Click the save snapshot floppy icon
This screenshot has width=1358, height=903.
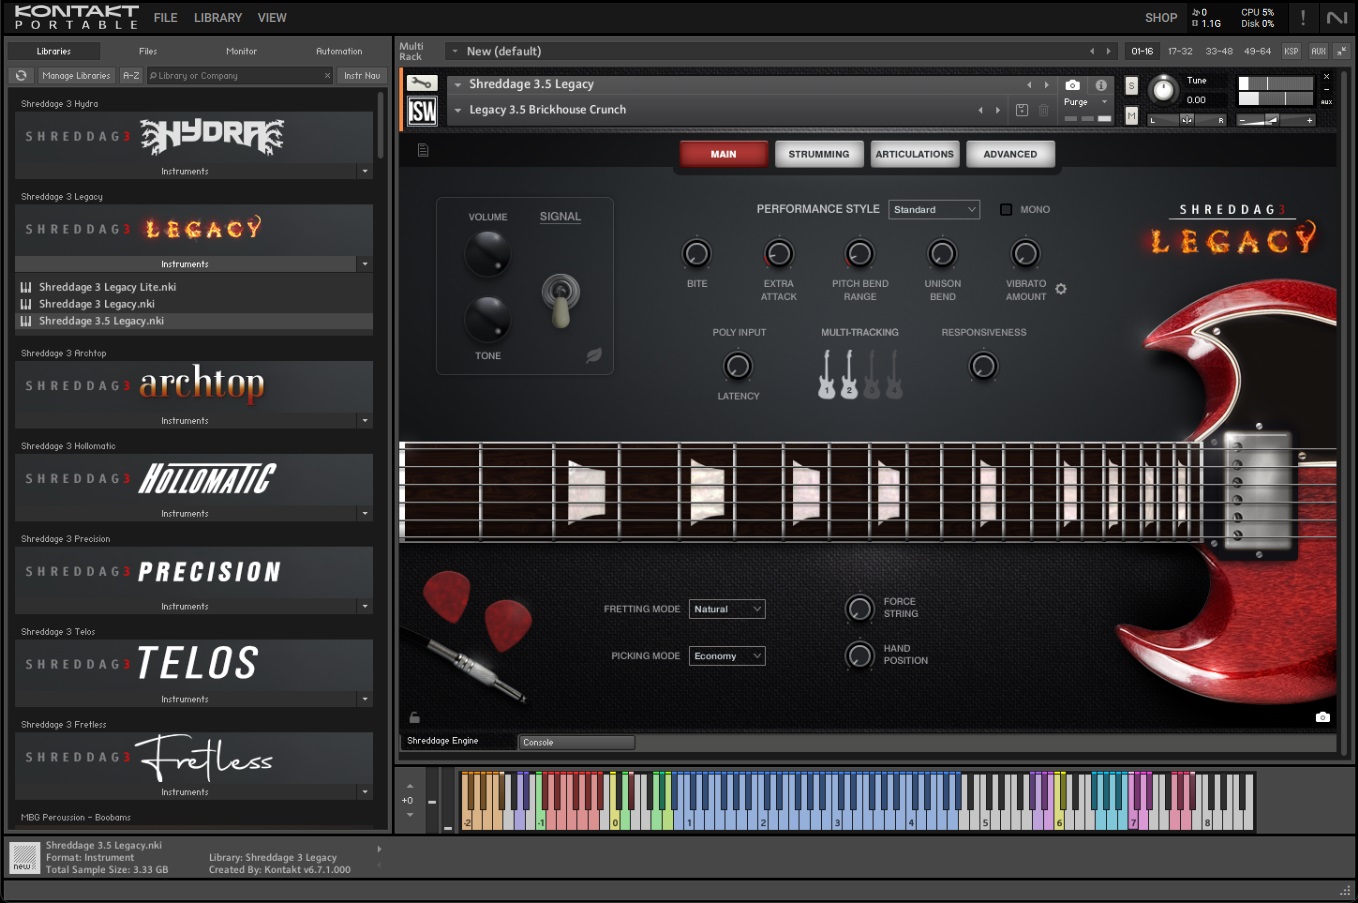point(1022,110)
